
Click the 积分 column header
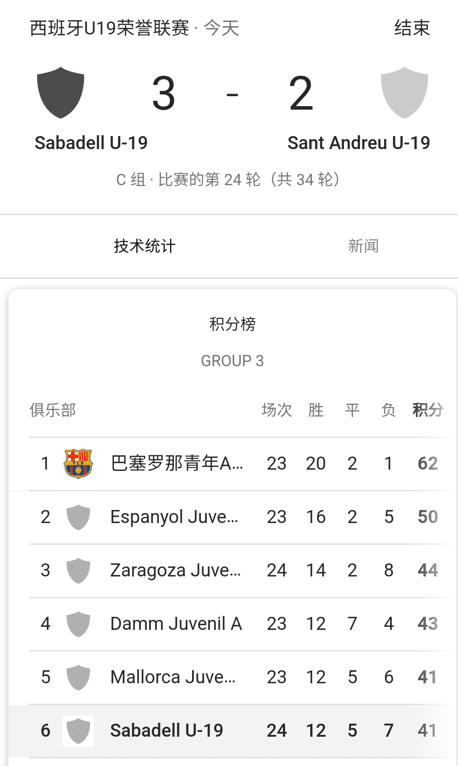428,410
